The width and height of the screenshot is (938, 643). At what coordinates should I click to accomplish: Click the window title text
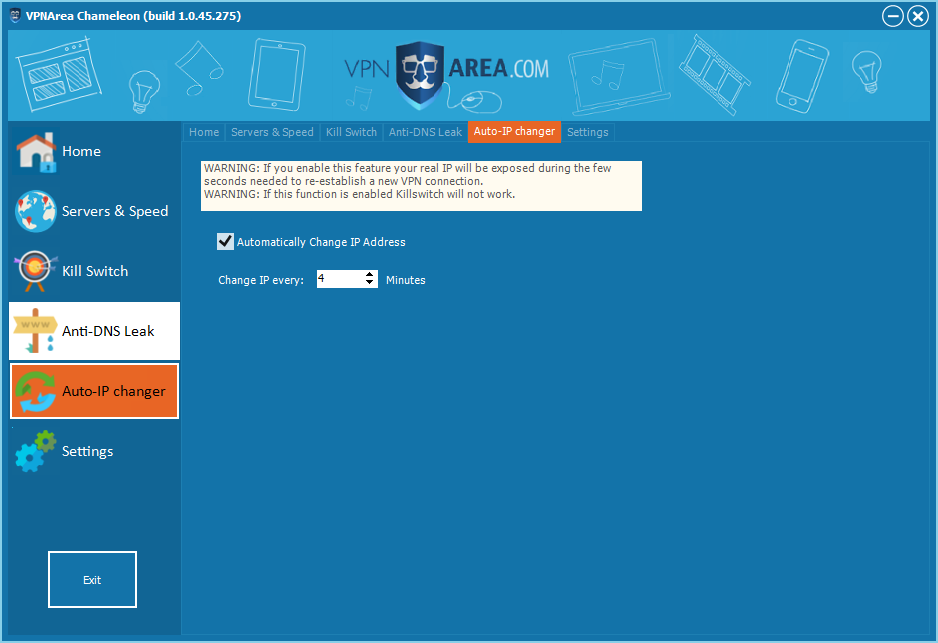click(133, 16)
